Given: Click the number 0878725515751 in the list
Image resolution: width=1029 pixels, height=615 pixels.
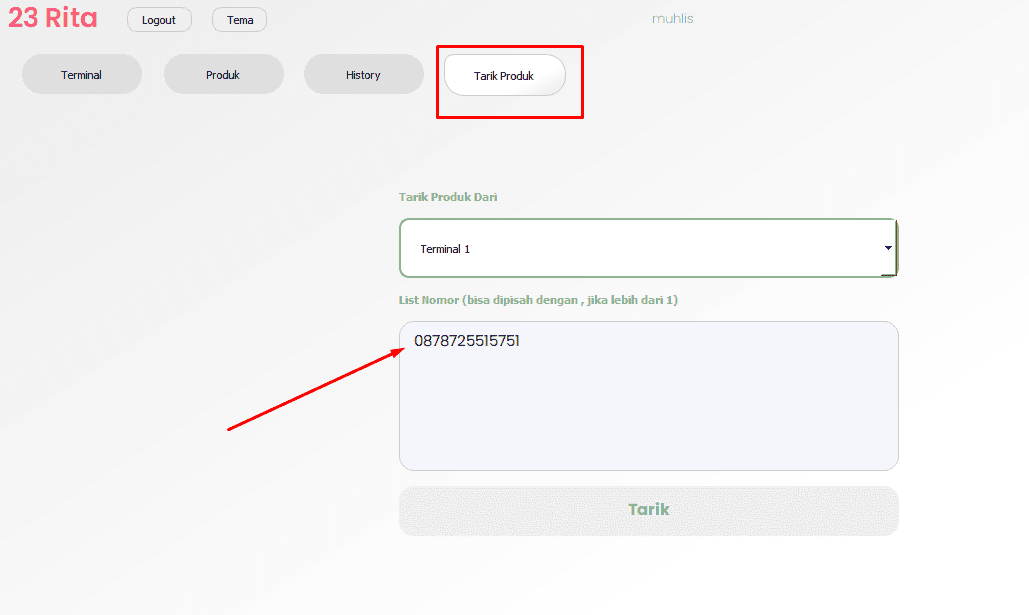Looking at the screenshot, I should click(x=467, y=342).
